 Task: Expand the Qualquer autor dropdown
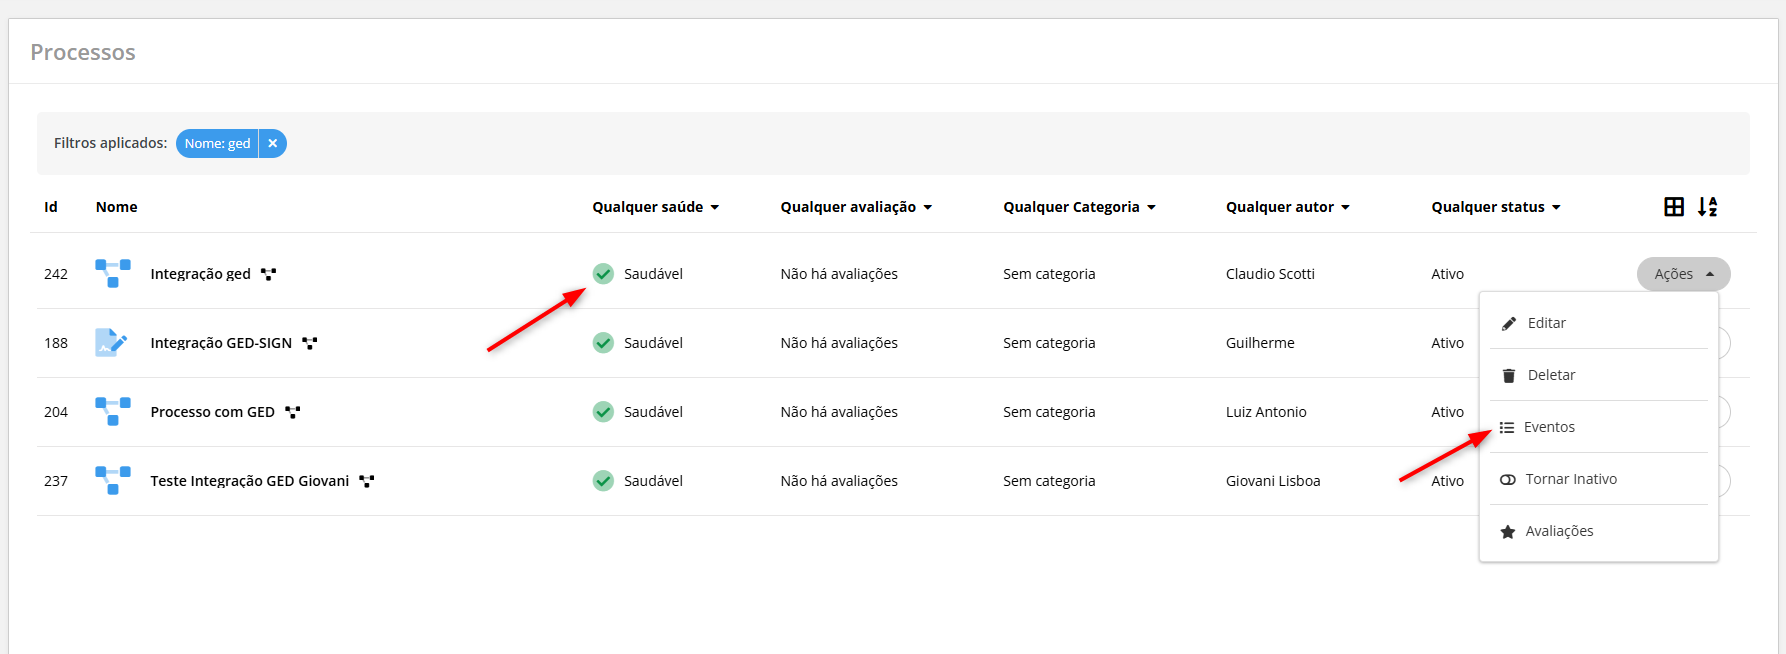[x=1287, y=207]
